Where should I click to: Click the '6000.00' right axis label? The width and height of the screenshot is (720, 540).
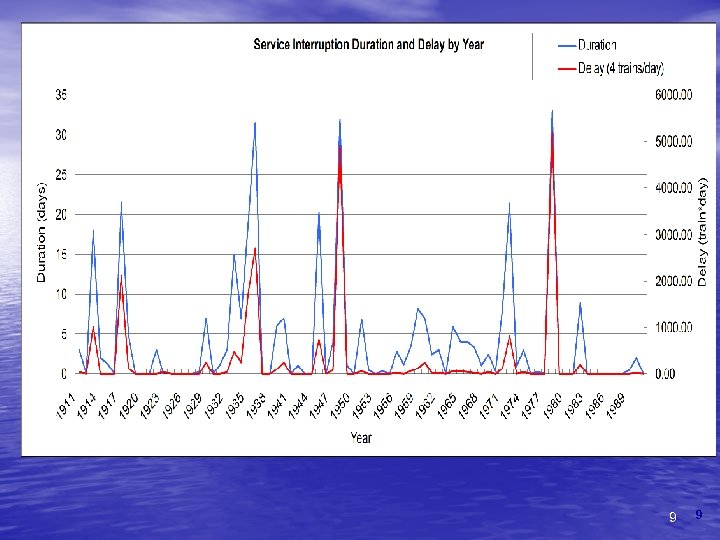click(674, 95)
